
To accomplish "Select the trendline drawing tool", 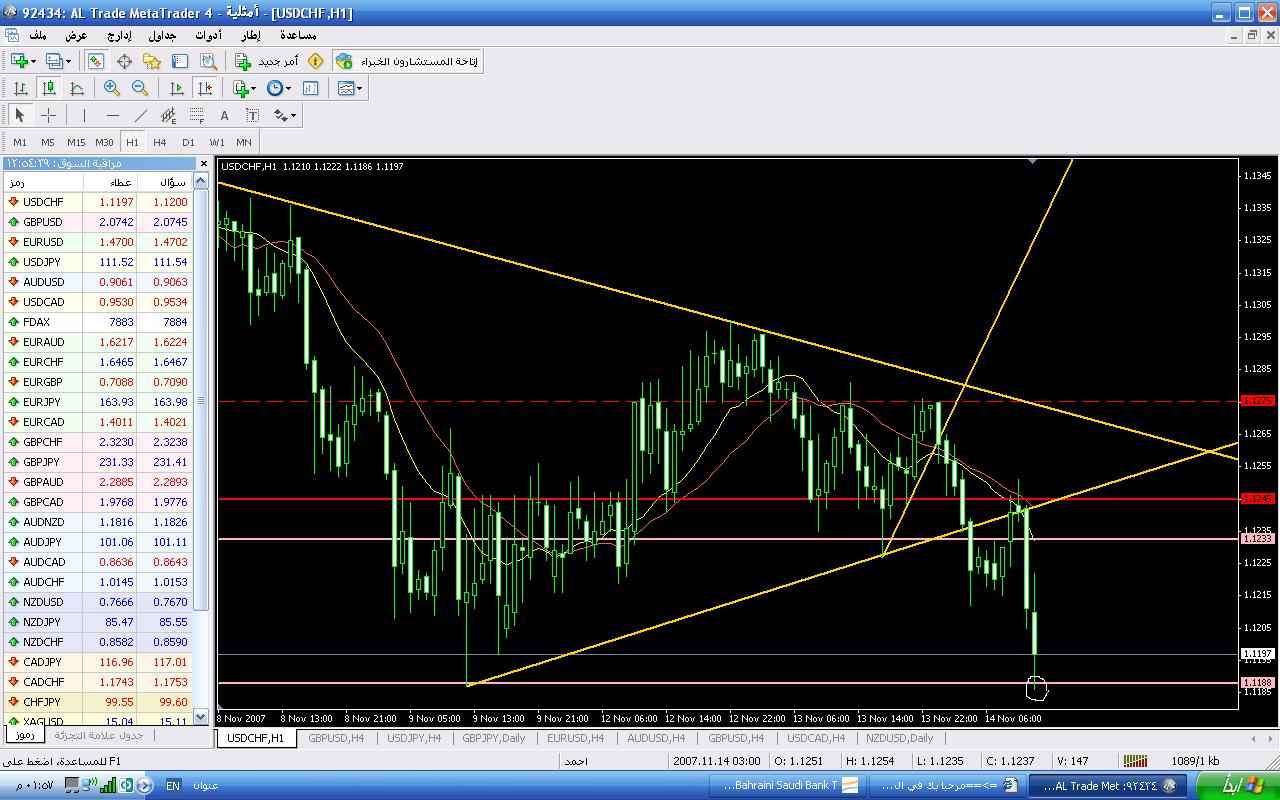I will pyautogui.click(x=141, y=115).
